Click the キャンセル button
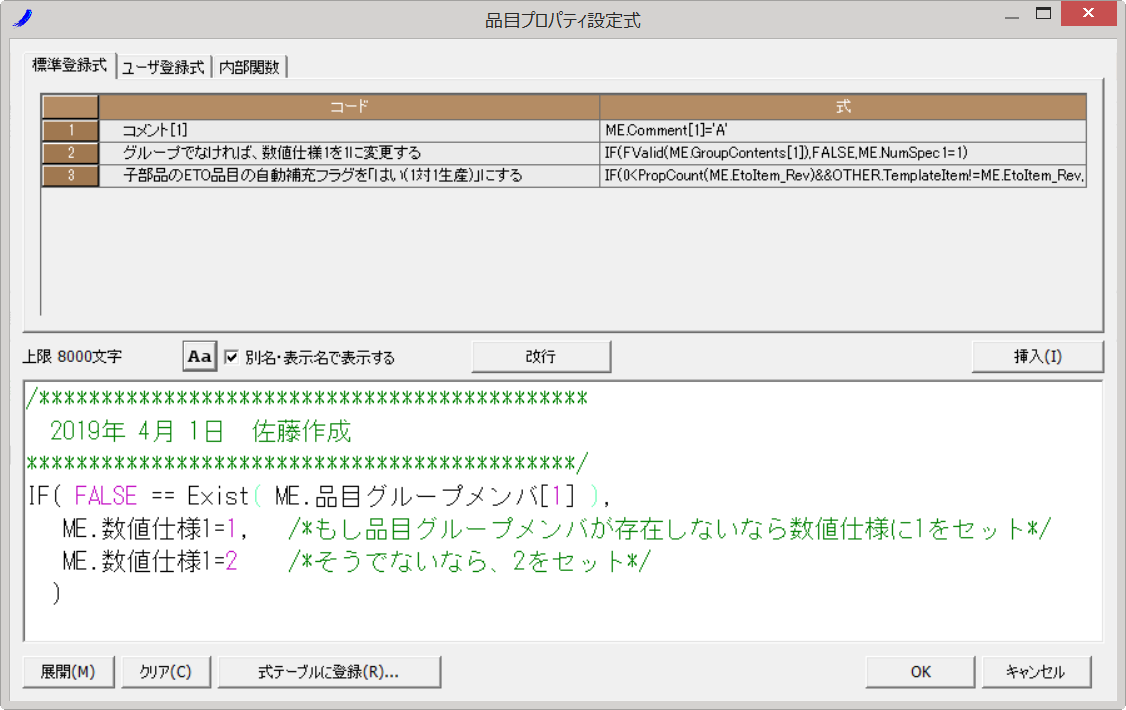 pyautogui.click(x=1036, y=672)
